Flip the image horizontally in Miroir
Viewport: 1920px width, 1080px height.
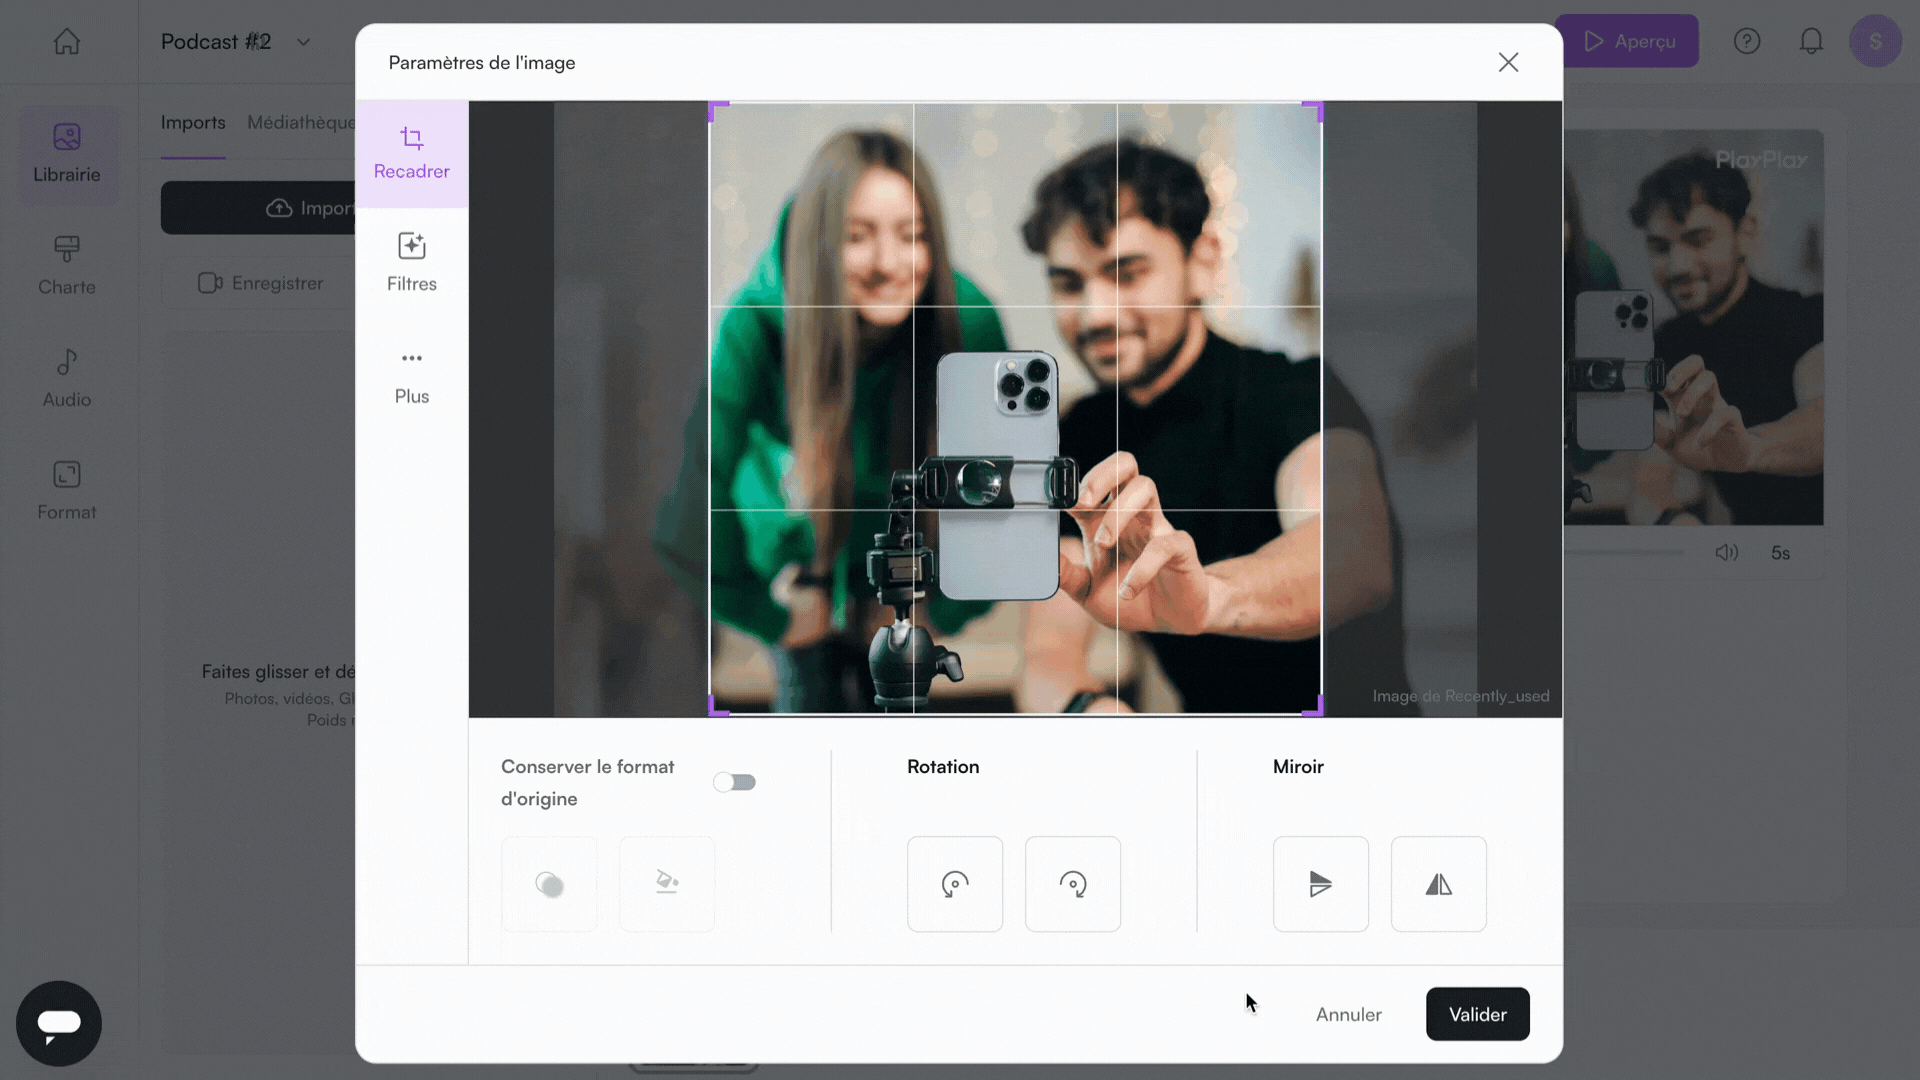(1438, 884)
